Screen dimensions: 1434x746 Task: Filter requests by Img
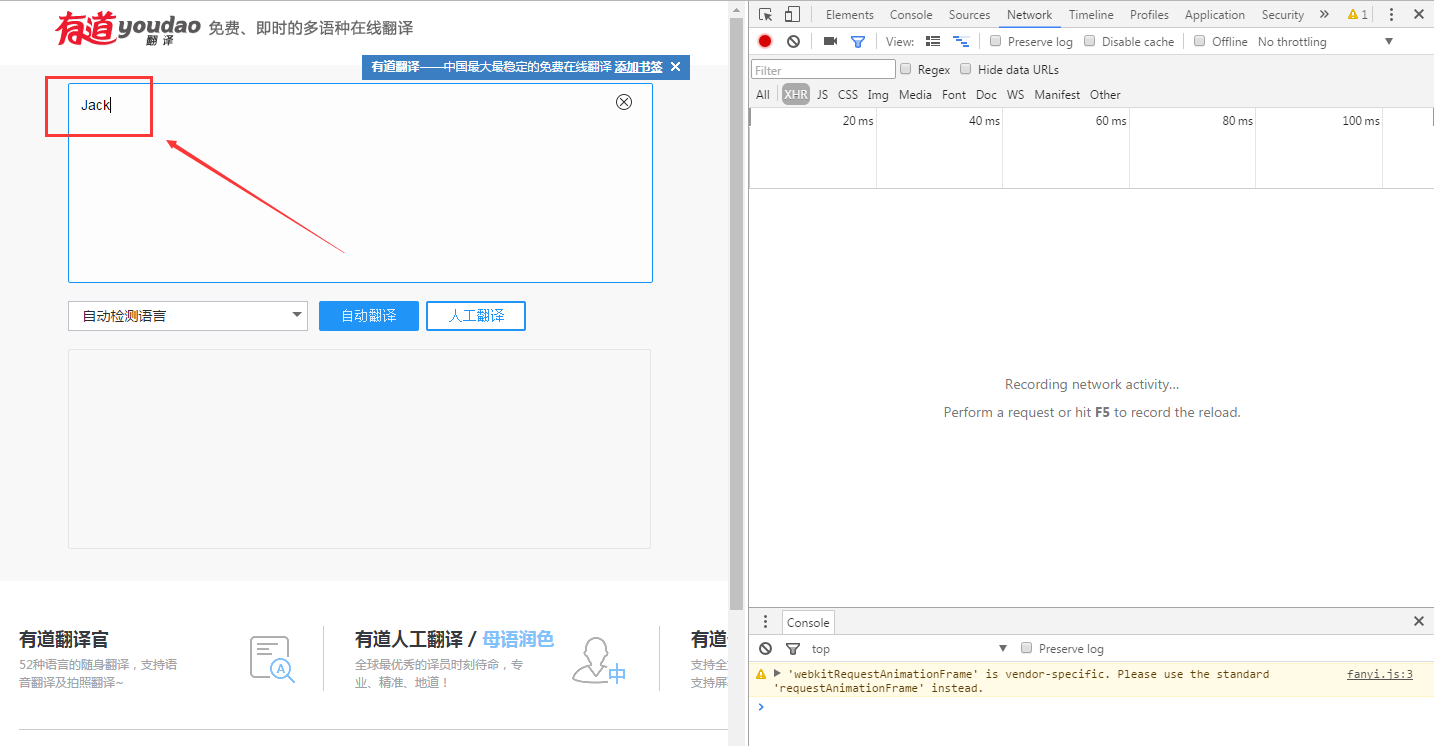[878, 94]
